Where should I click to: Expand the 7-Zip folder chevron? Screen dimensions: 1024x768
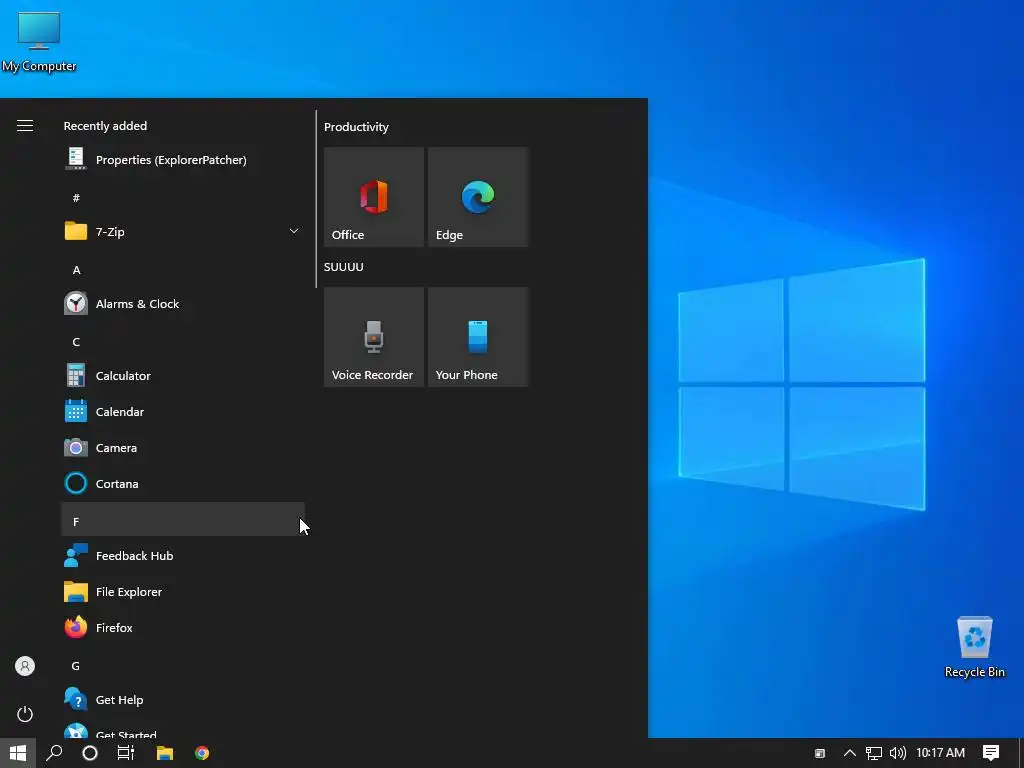tap(294, 231)
